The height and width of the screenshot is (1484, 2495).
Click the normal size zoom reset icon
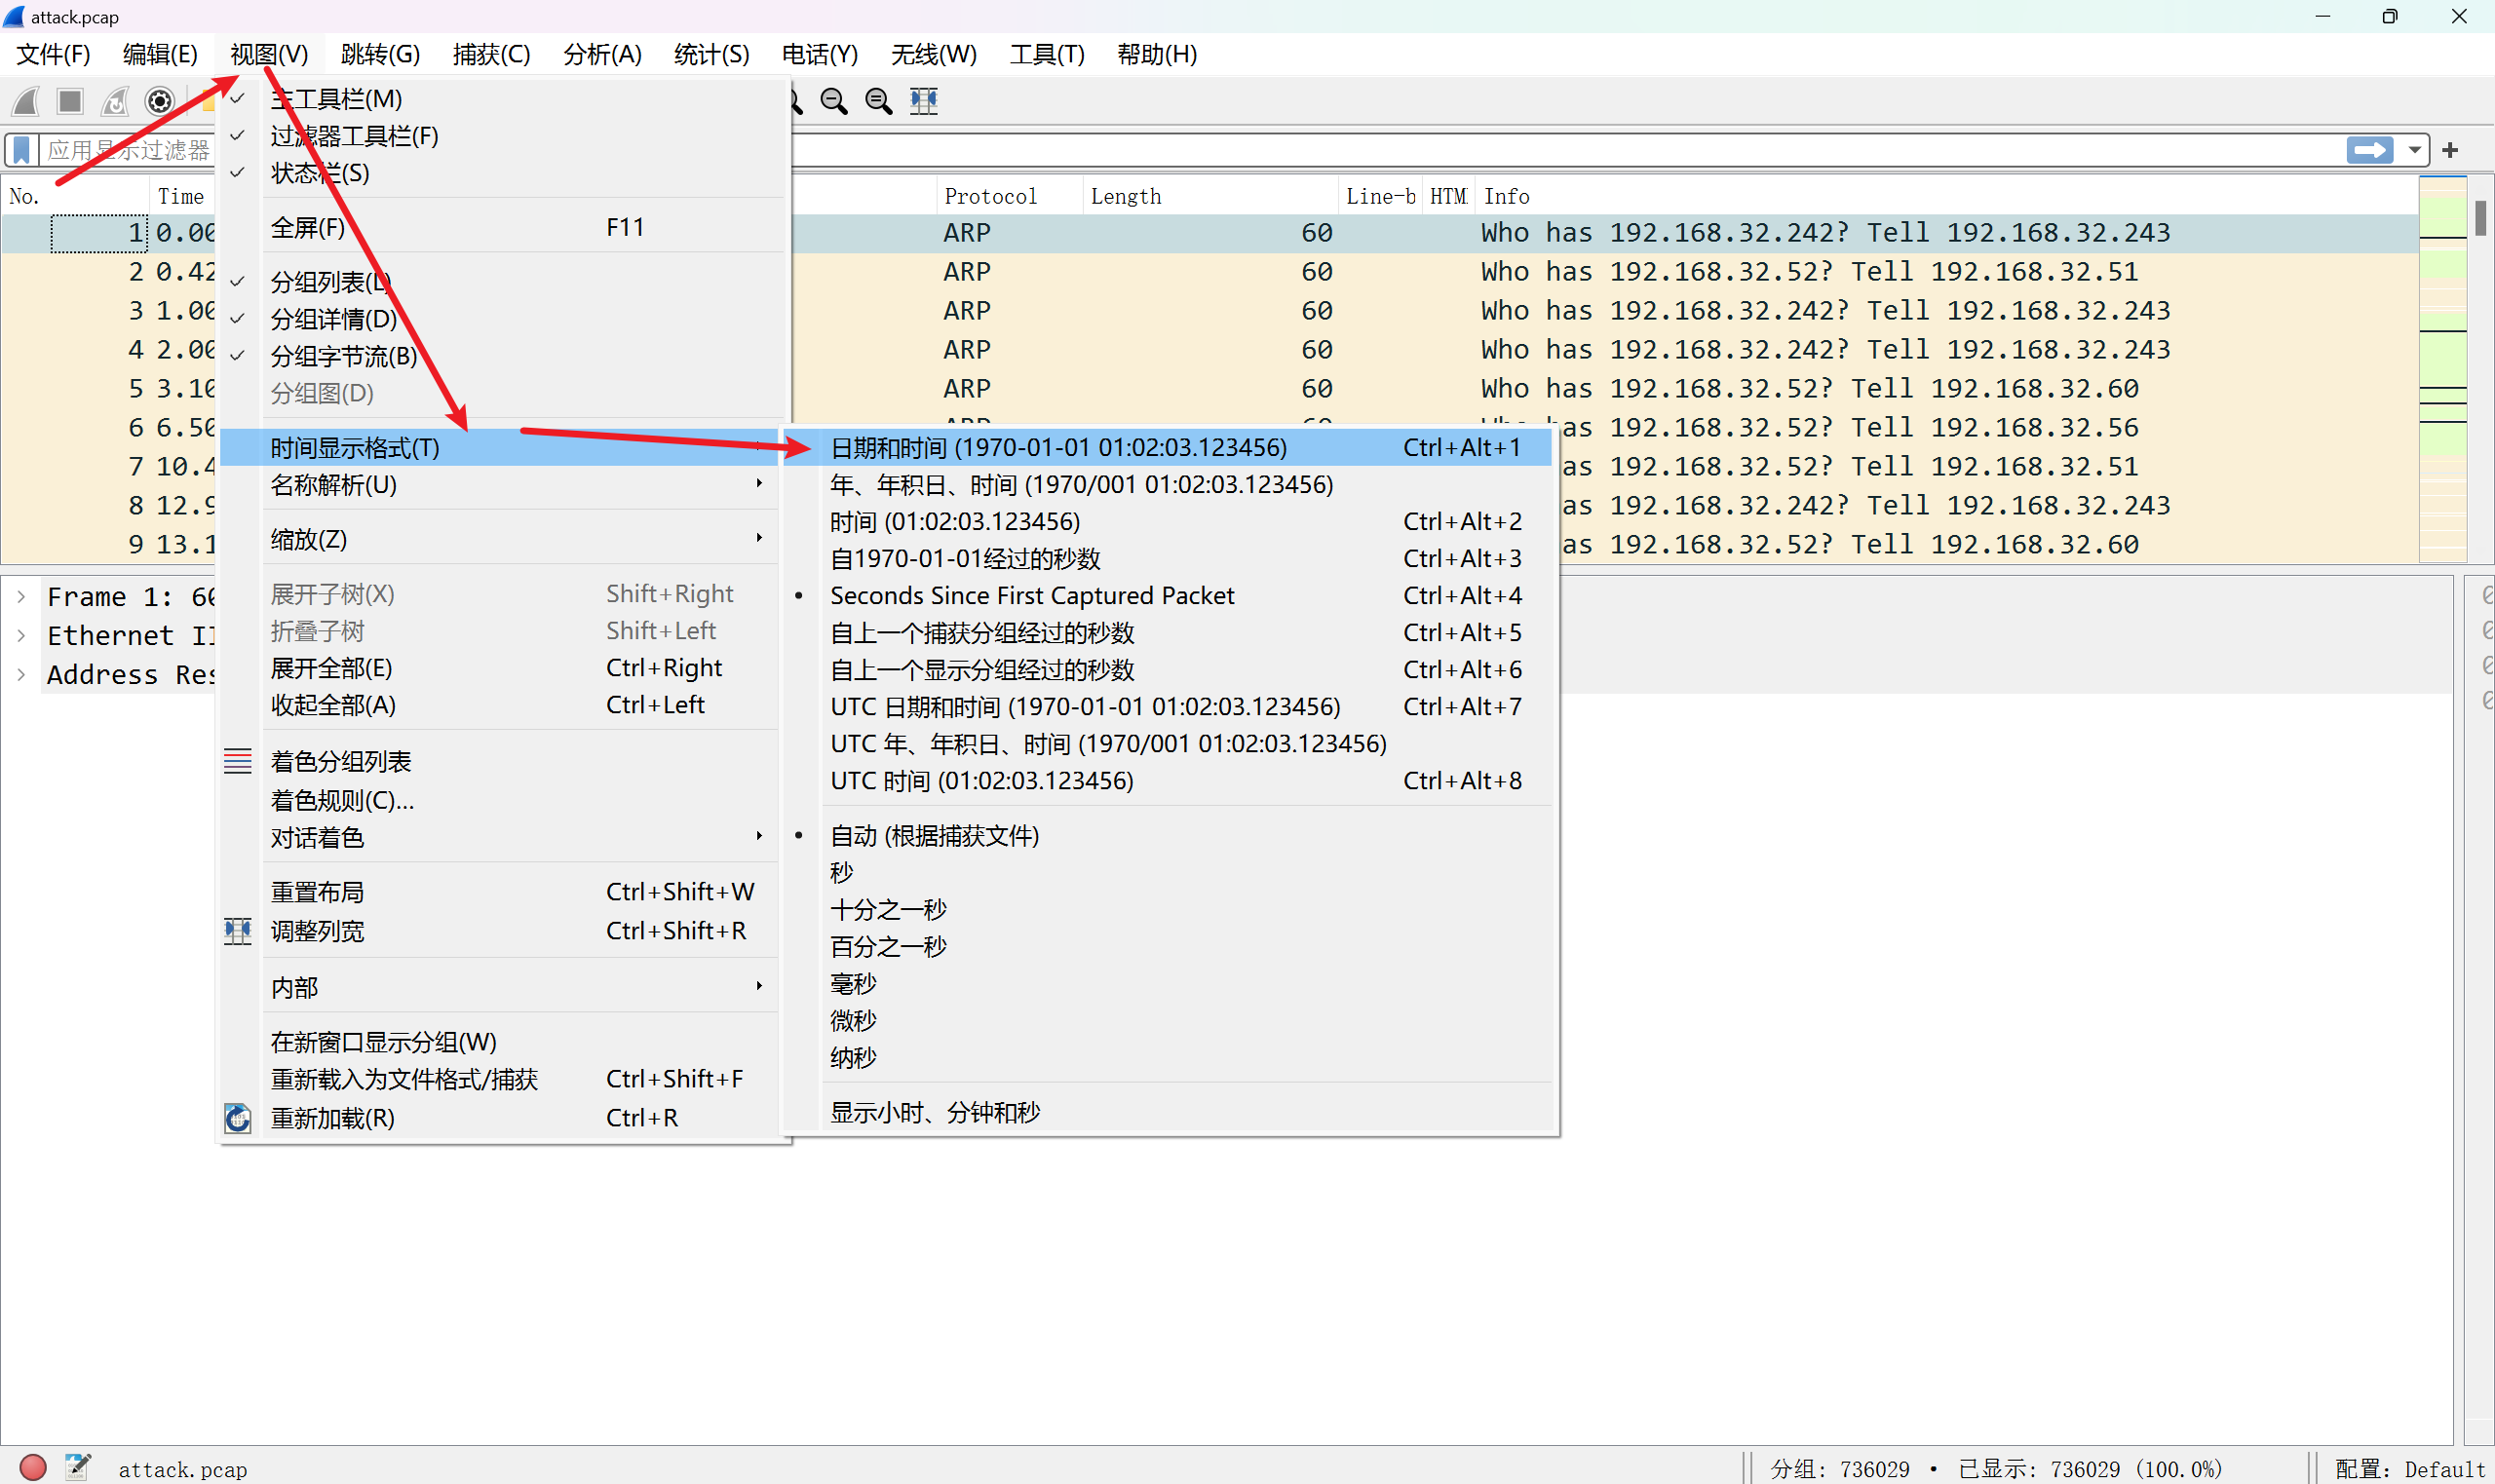point(879,101)
